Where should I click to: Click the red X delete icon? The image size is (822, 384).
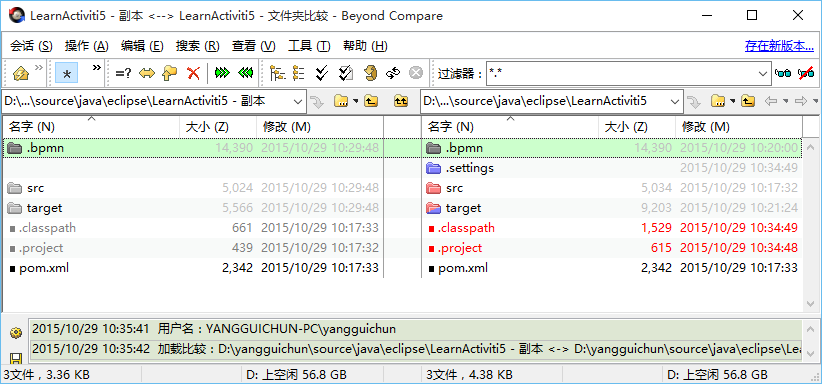tap(193, 73)
